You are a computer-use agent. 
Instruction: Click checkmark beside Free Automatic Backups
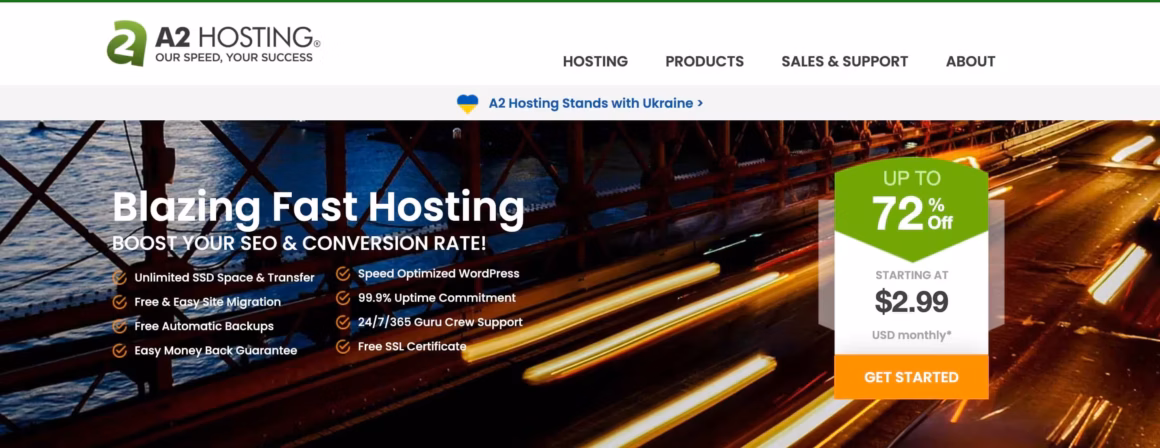coord(119,326)
